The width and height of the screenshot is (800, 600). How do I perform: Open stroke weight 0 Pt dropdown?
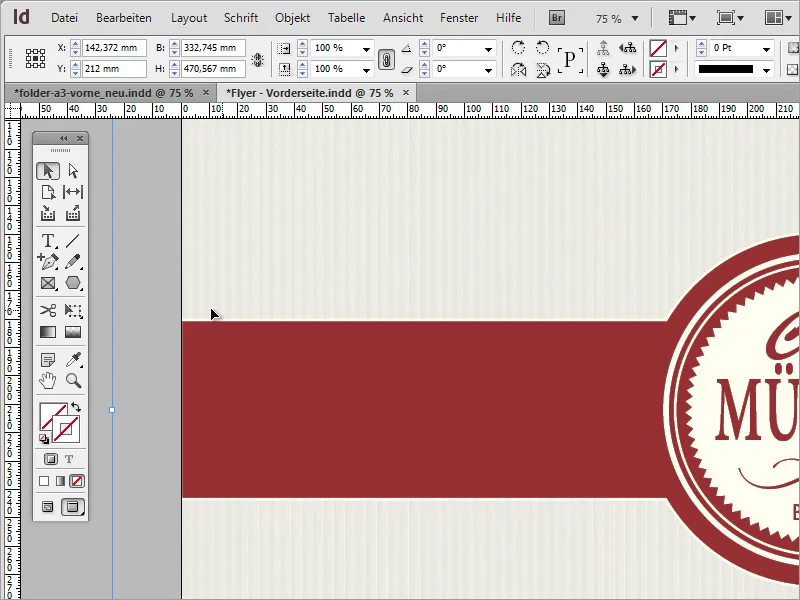click(x=766, y=49)
